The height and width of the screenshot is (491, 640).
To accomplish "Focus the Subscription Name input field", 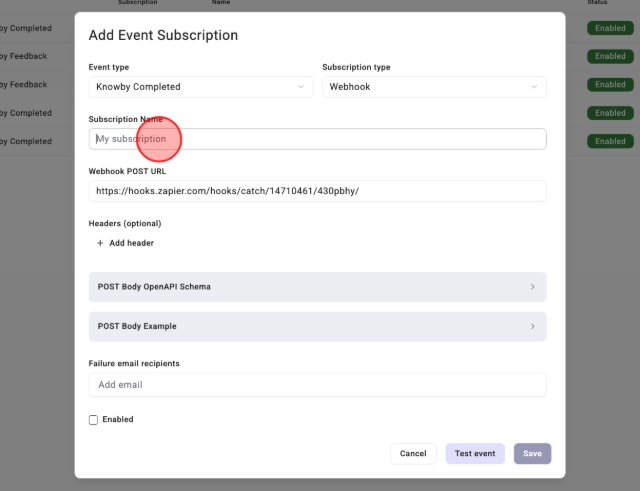I will (318, 139).
